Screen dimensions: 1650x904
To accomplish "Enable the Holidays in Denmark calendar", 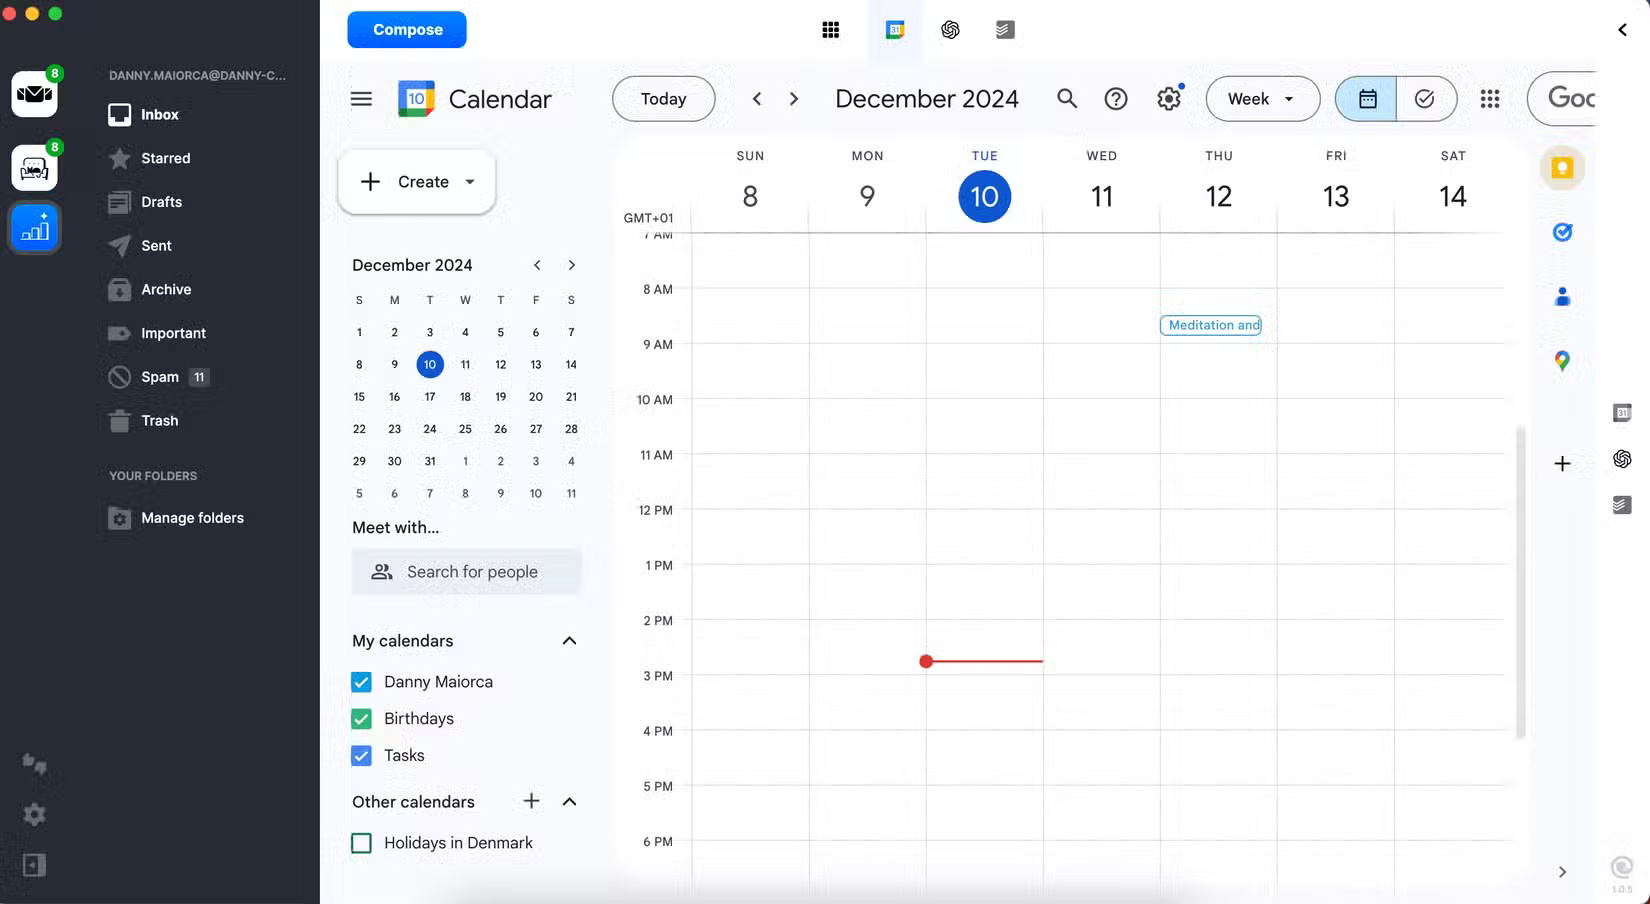I will click(x=360, y=843).
